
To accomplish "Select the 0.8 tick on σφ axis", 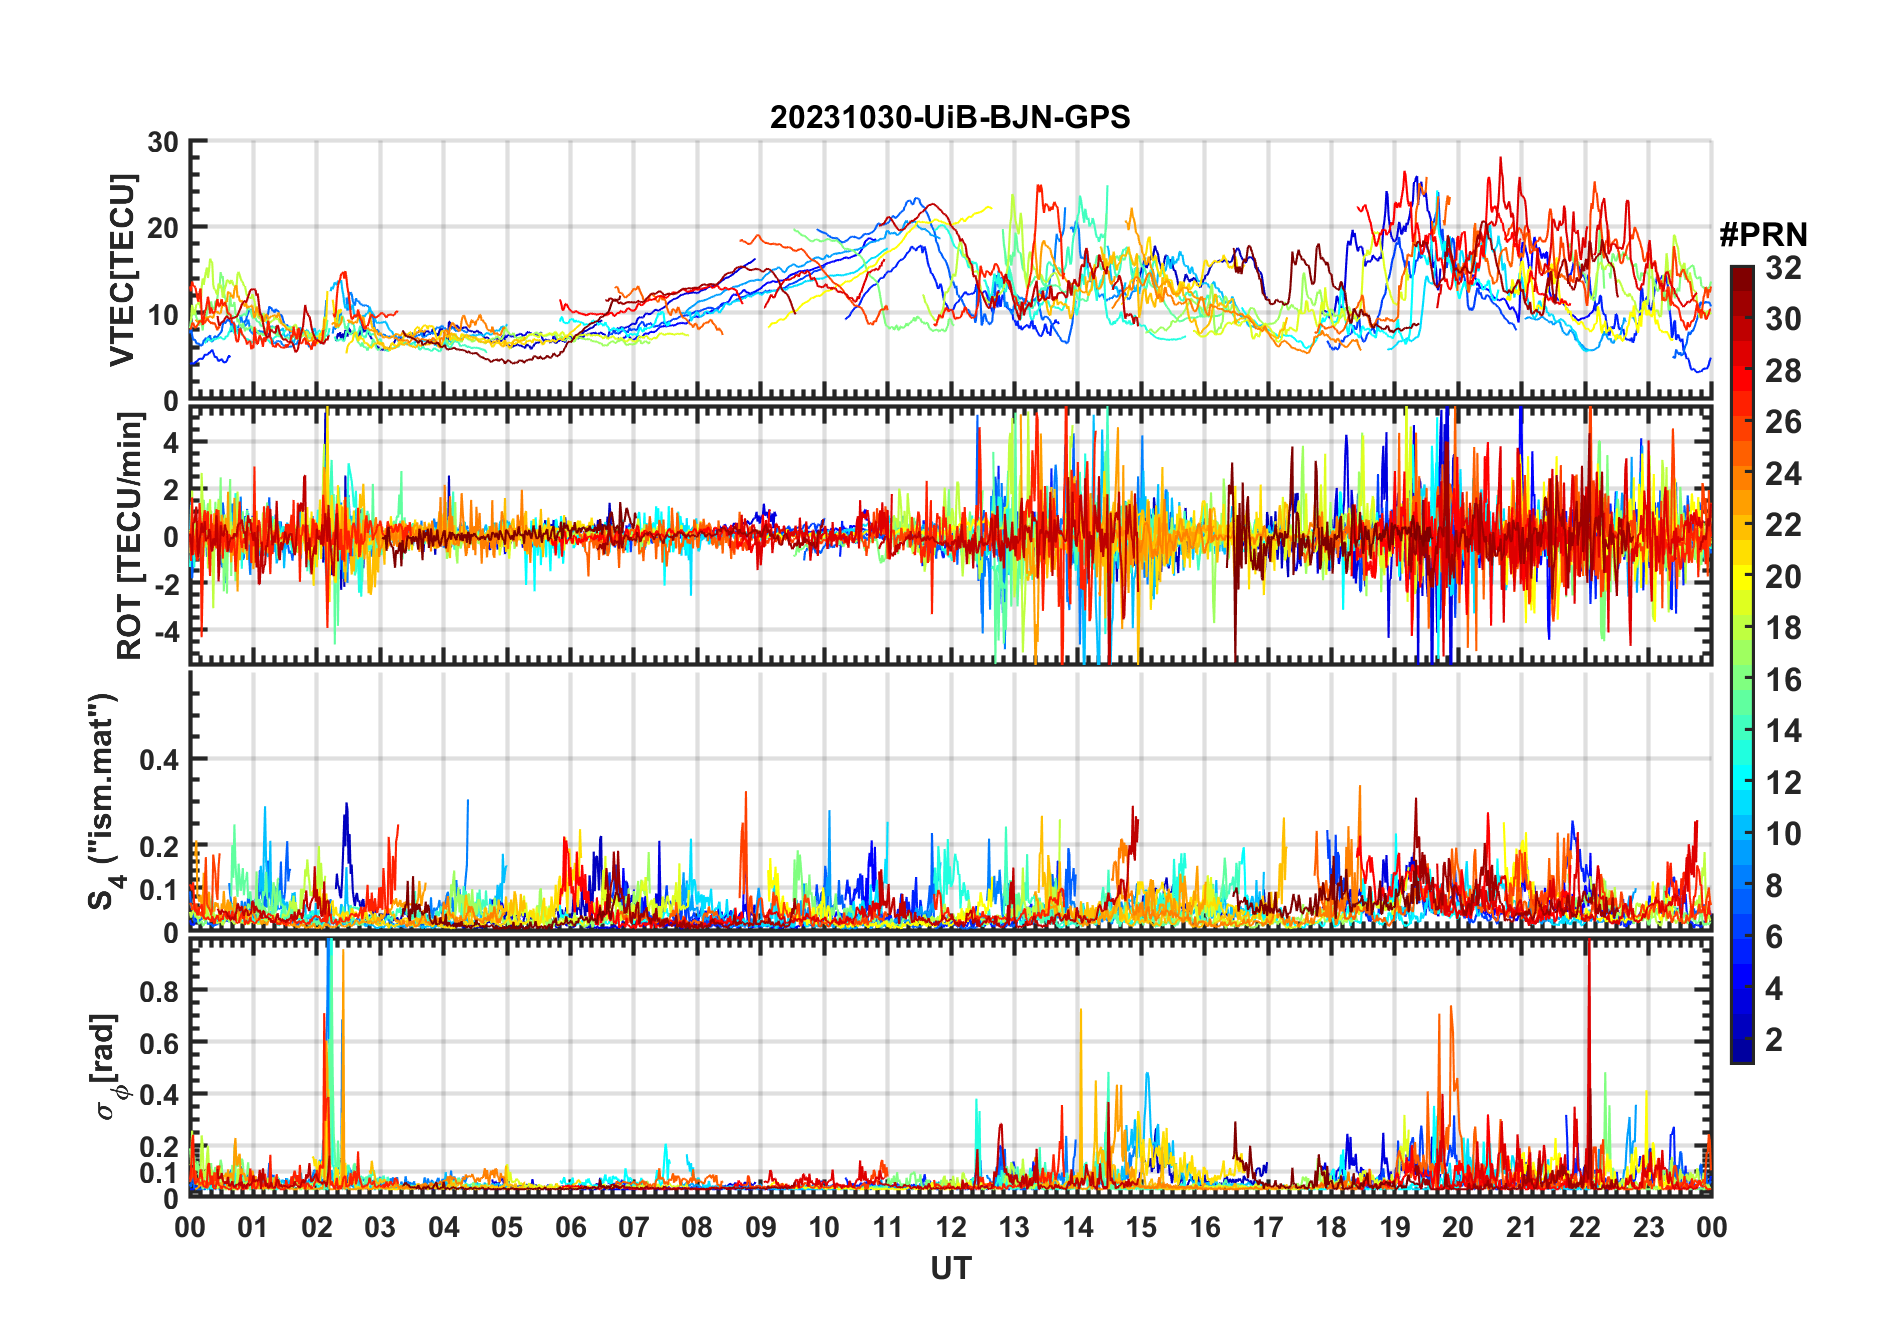I will [x=159, y=991].
